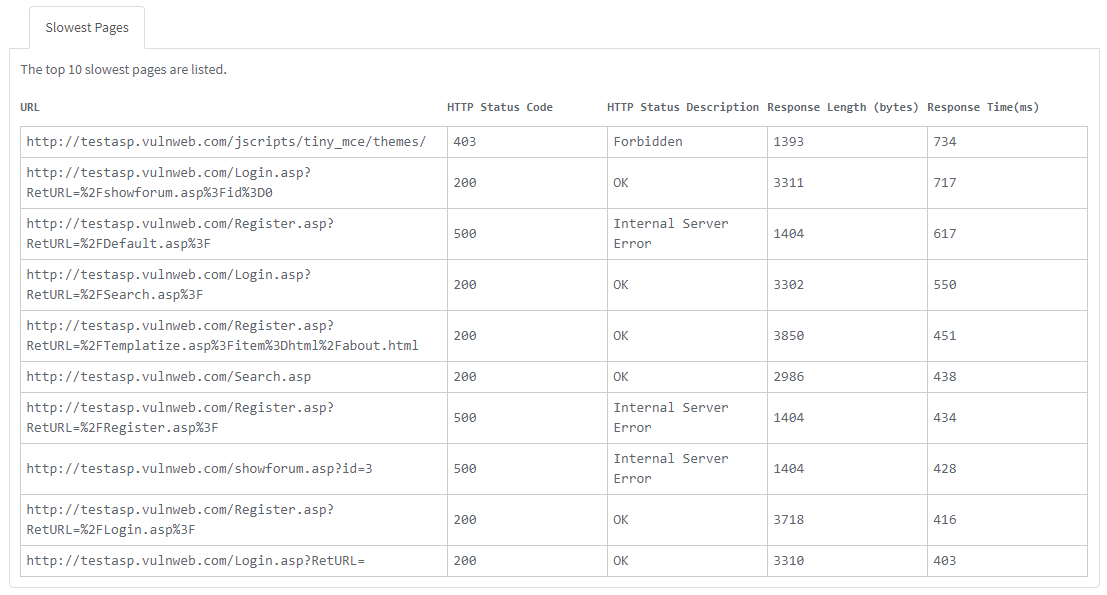Open the Slowest Pages tab
Image resolution: width=1107 pixels, height=595 pixels.
pyautogui.click(x=87, y=28)
